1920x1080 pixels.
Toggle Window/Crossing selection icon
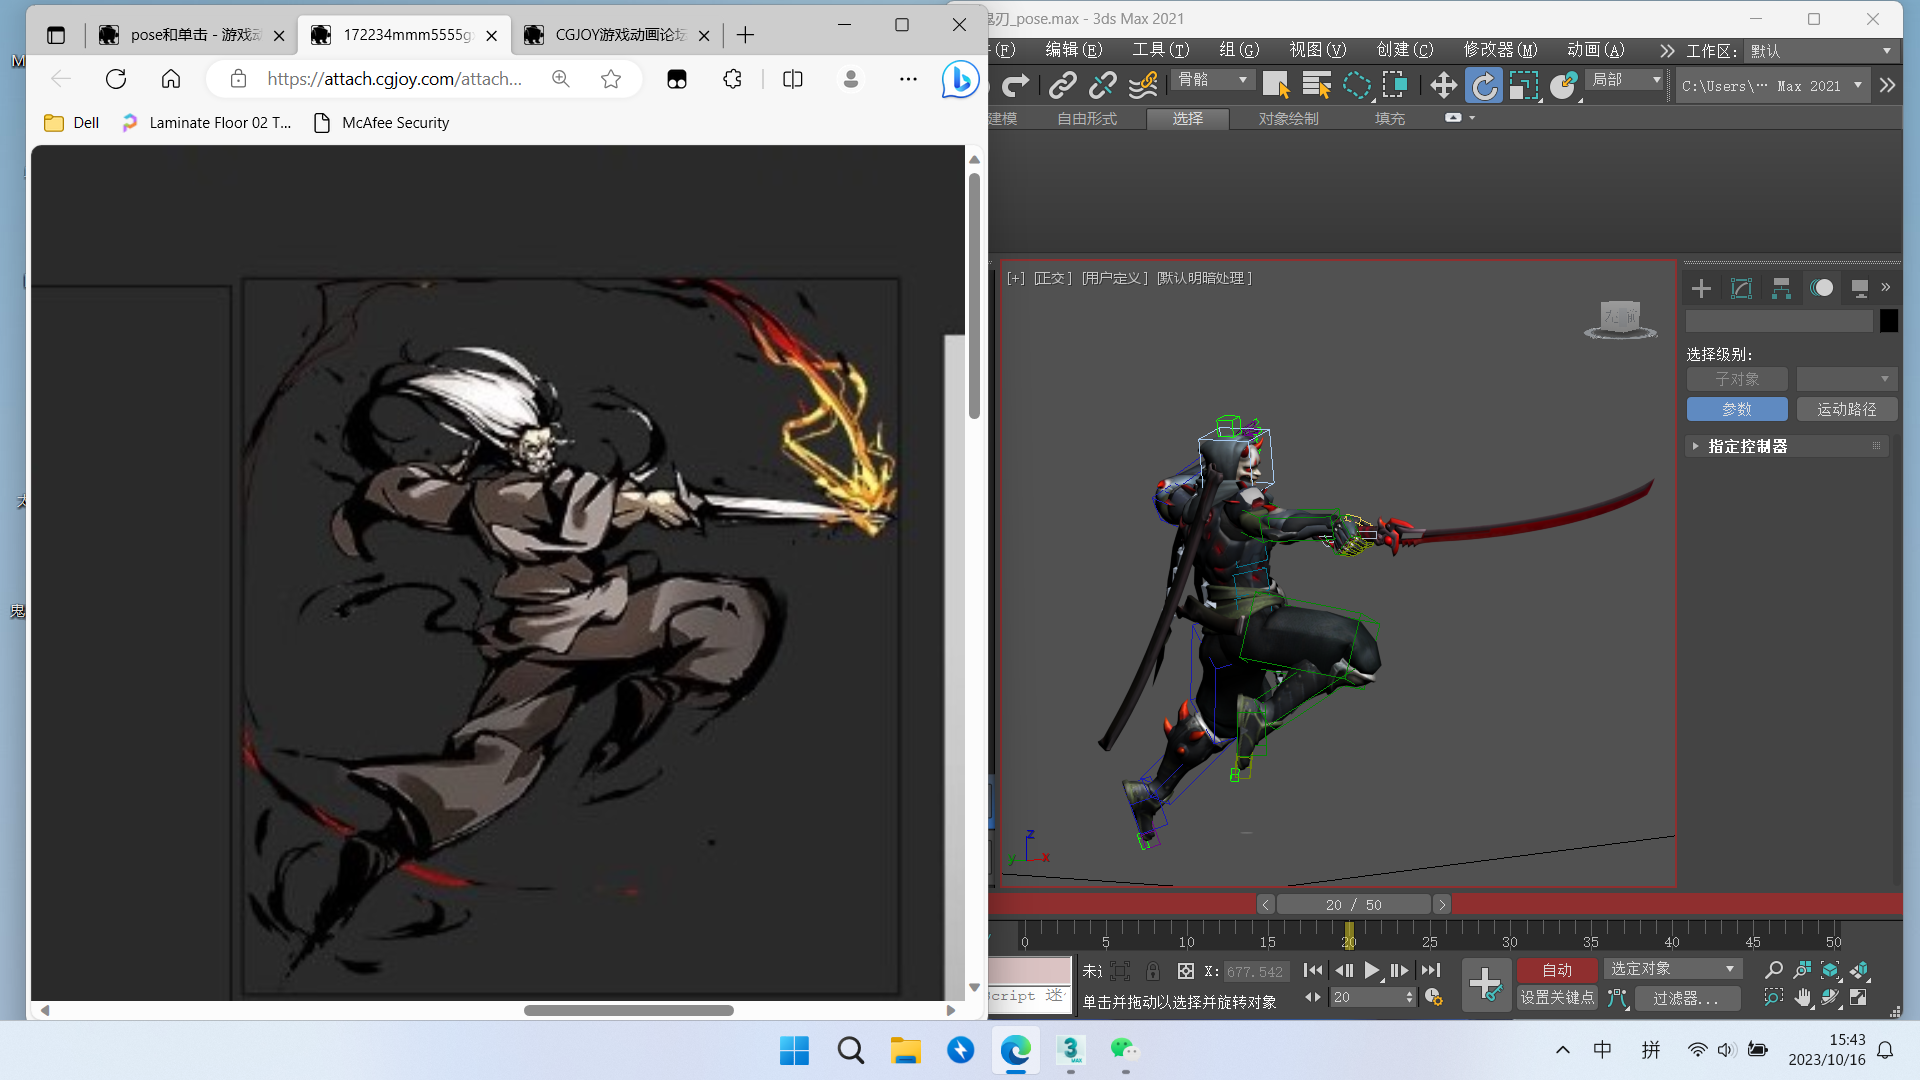coord(1395,86)
